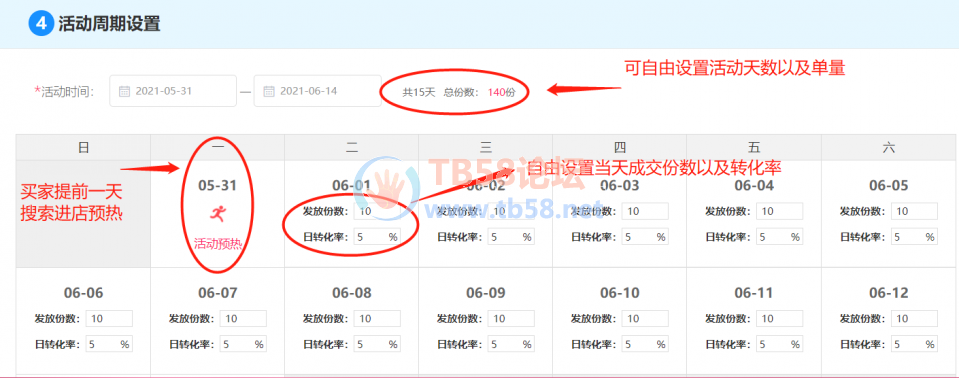Click 发放份数 input for 06-08
The height and width of the screenshot is (378, 959).
377,319
